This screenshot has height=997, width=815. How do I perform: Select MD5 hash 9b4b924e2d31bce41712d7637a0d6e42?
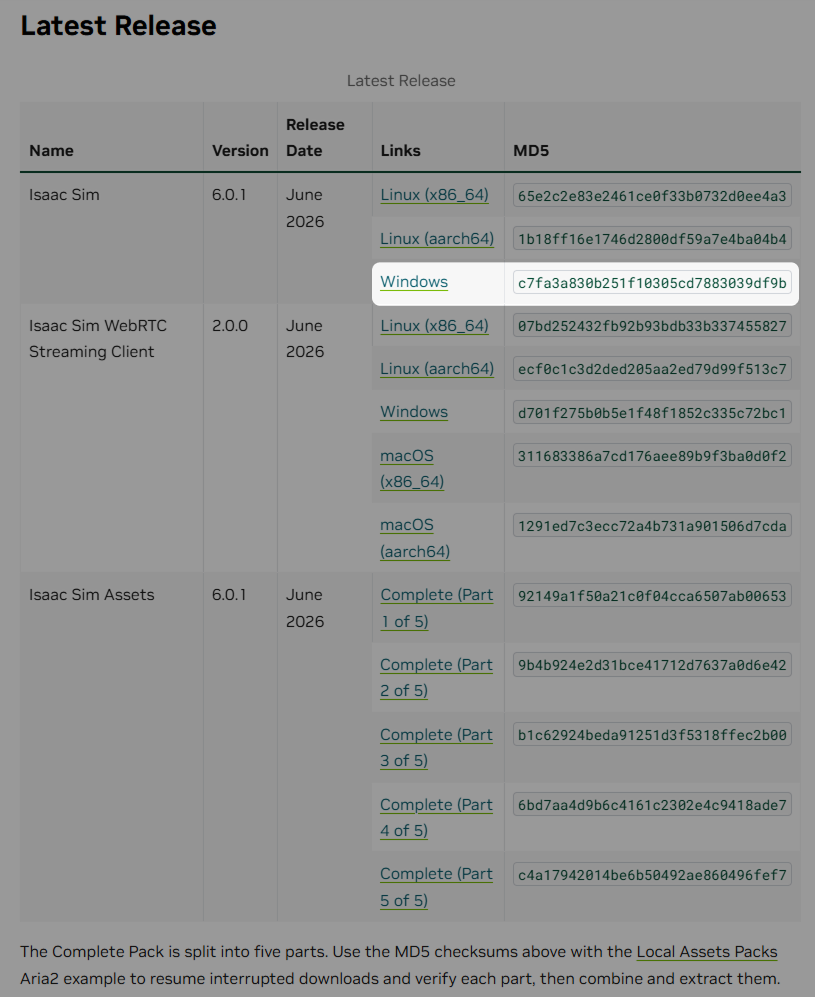coord(652,665)
